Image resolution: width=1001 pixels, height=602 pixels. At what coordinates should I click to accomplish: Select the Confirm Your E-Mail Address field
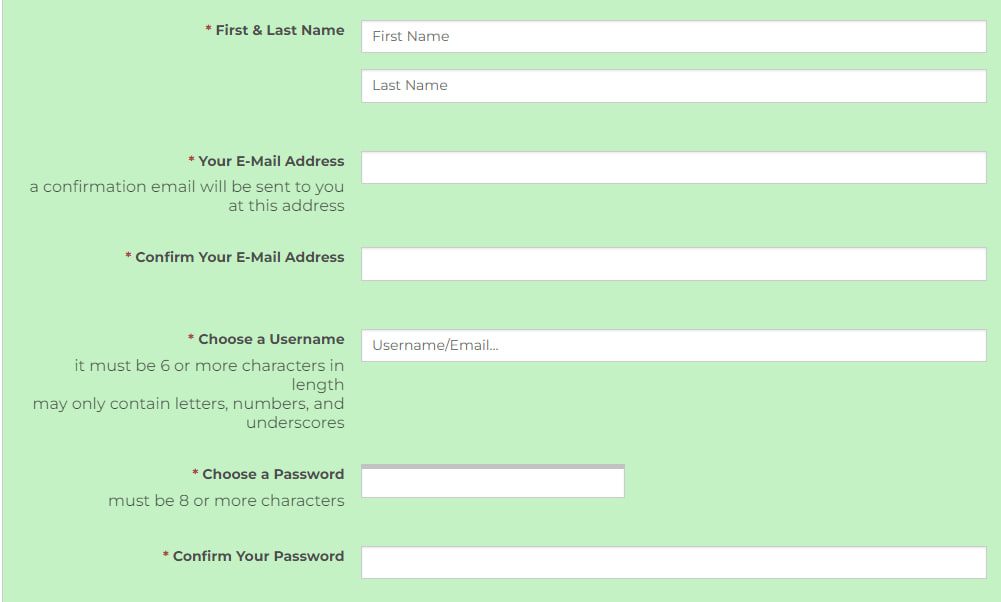pyautogui.click(x=673, y=264)
